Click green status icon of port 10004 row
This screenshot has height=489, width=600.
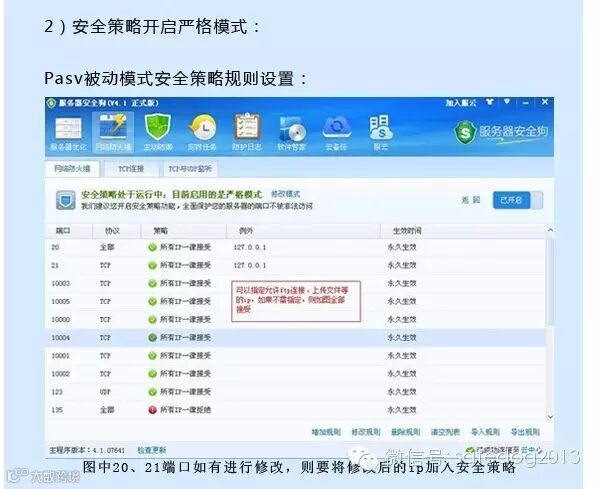(152, 337)
